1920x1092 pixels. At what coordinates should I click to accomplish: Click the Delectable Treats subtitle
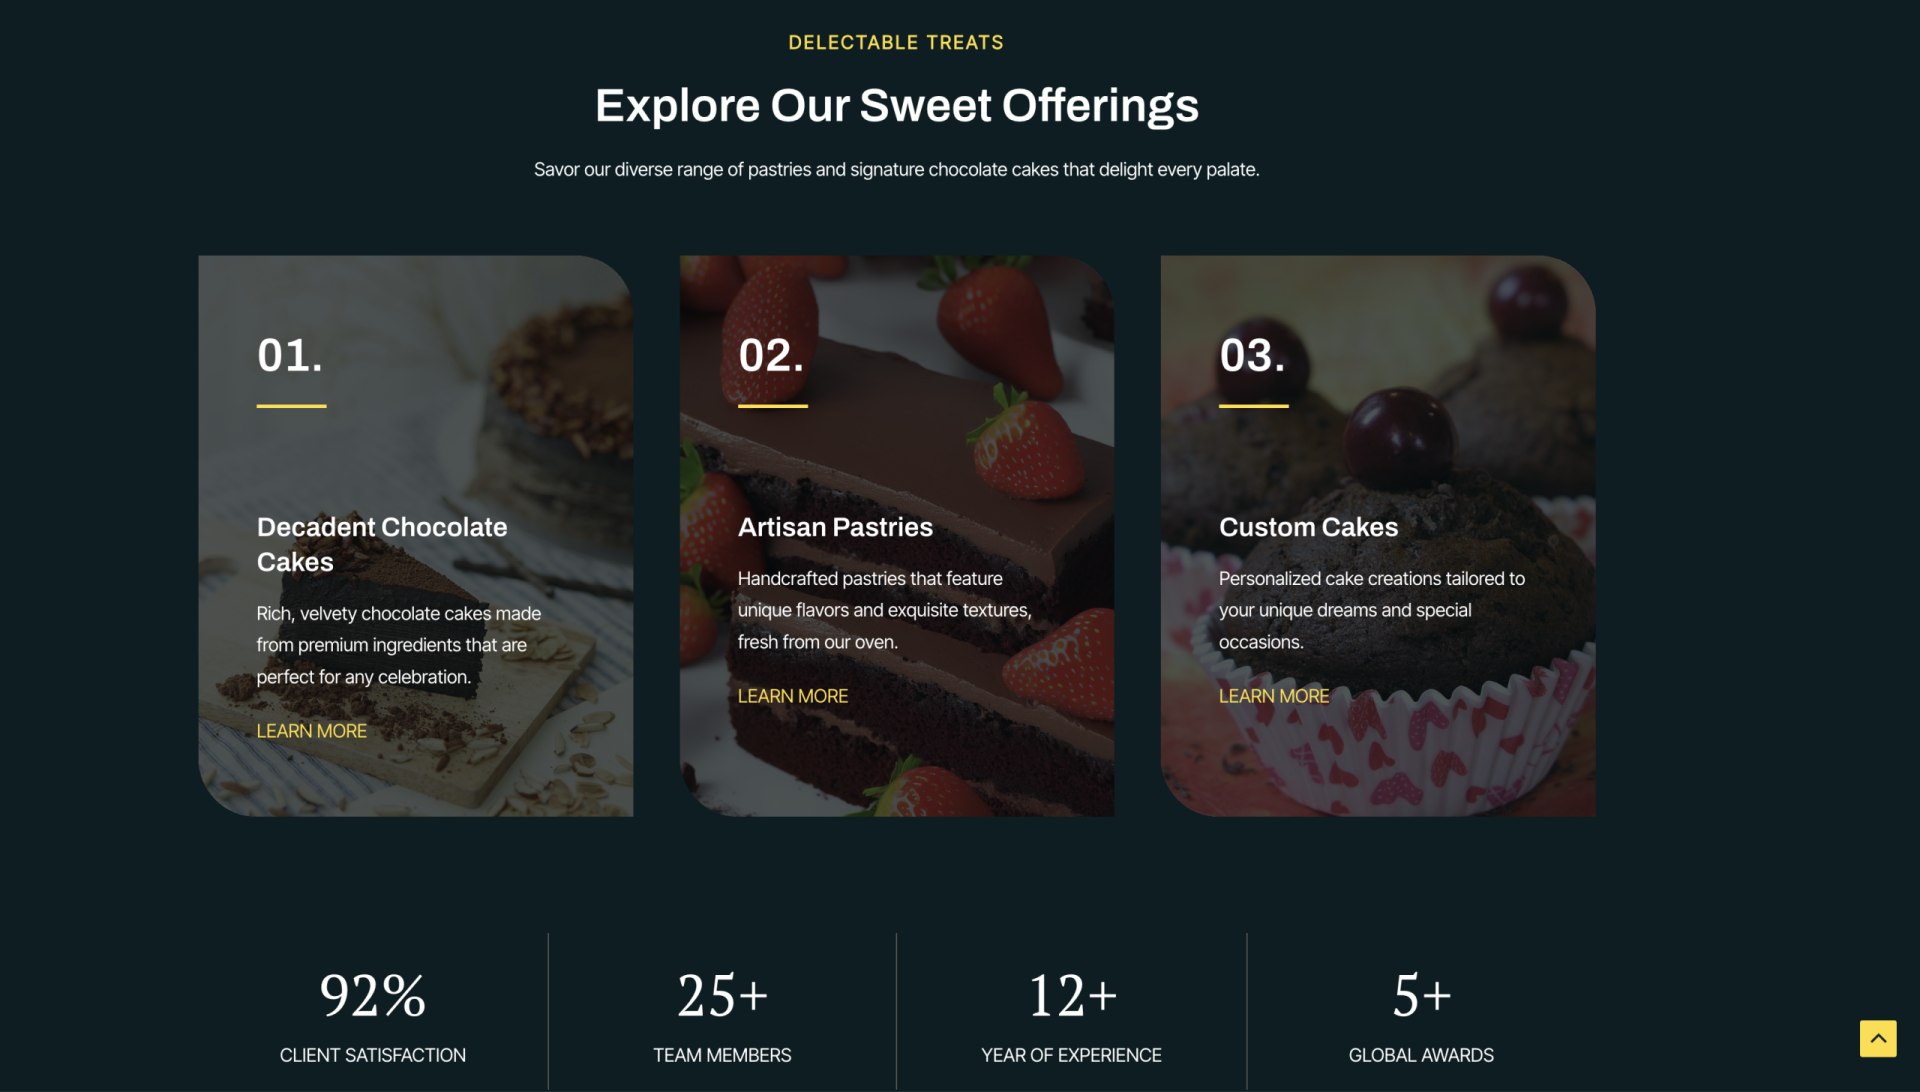tap(895, 42)
